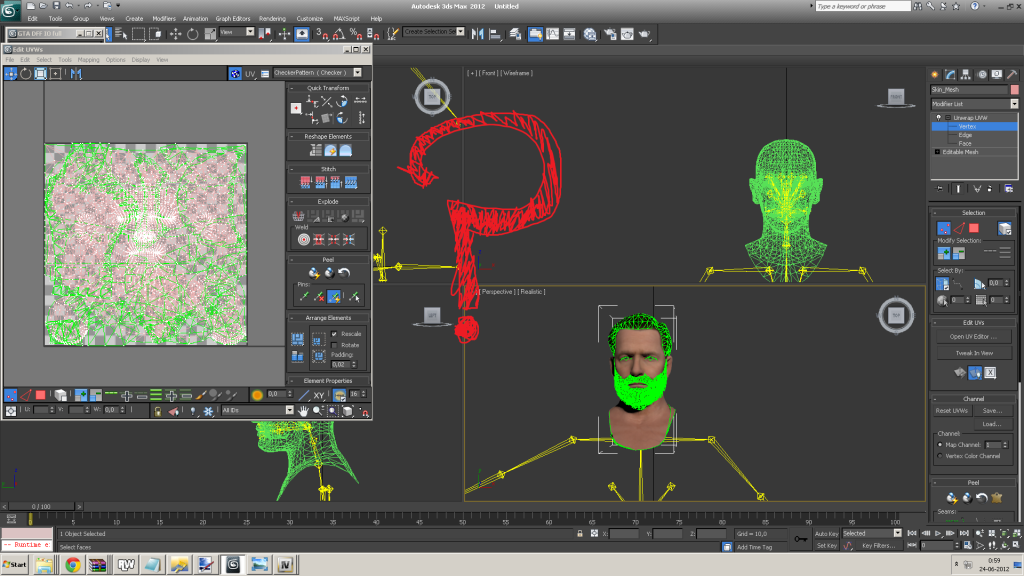Screen dimensions: 1024x576
Task: Open Tools menu in Edit UVWs window
Action: click(x=65, y=60)
